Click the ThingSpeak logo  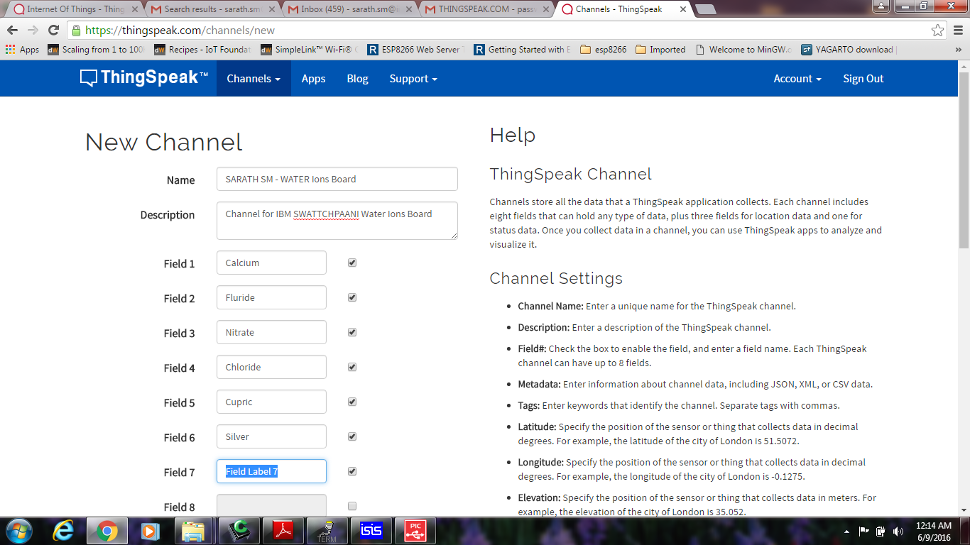(x=144, y=78)
